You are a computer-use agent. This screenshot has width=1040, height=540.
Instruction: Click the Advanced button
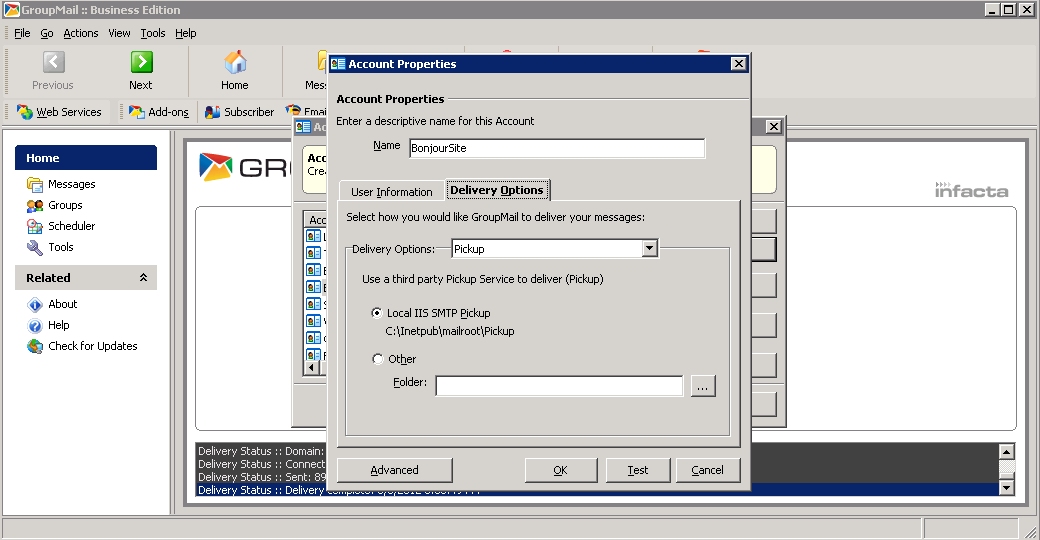coord(394,470)
